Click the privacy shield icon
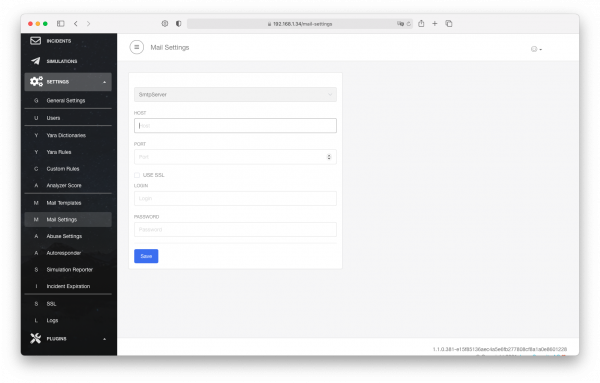Screen dimensions: 600x383 (178, 24)
